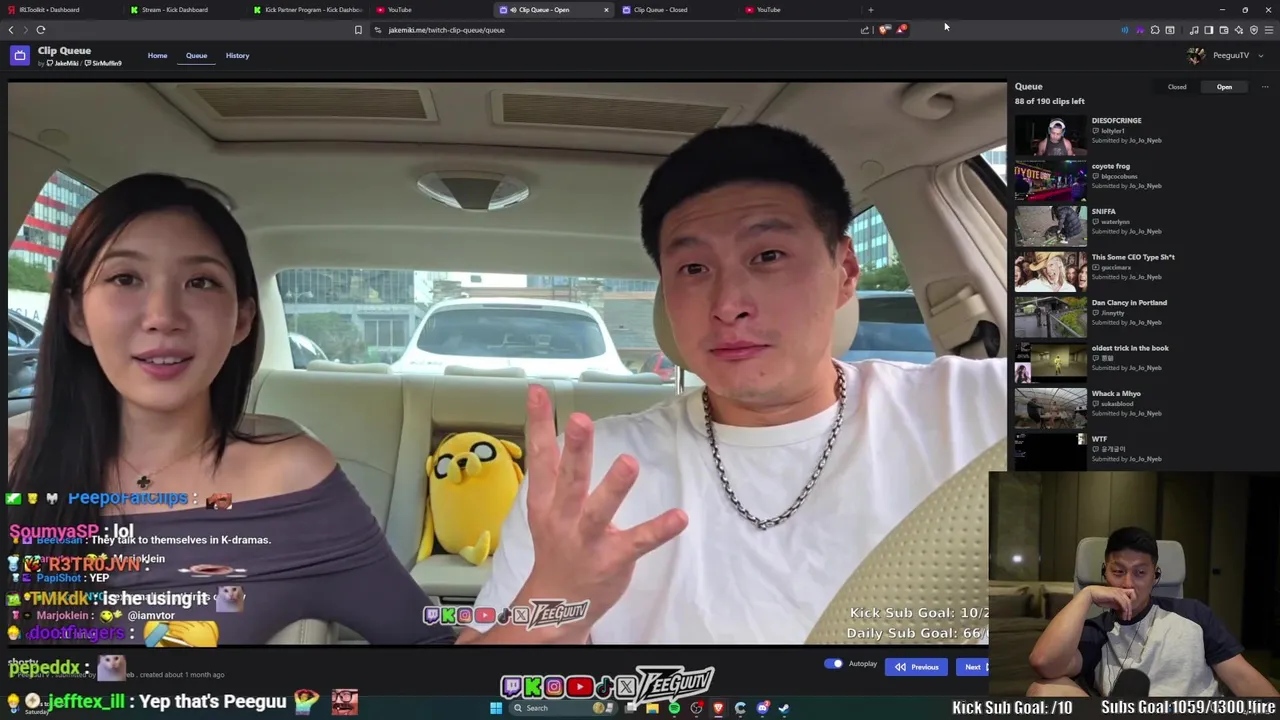Select the coyote frog clip thumbnail
Screen dimensions: 1280x720
pyautogui.click(x=1050, y=182)
